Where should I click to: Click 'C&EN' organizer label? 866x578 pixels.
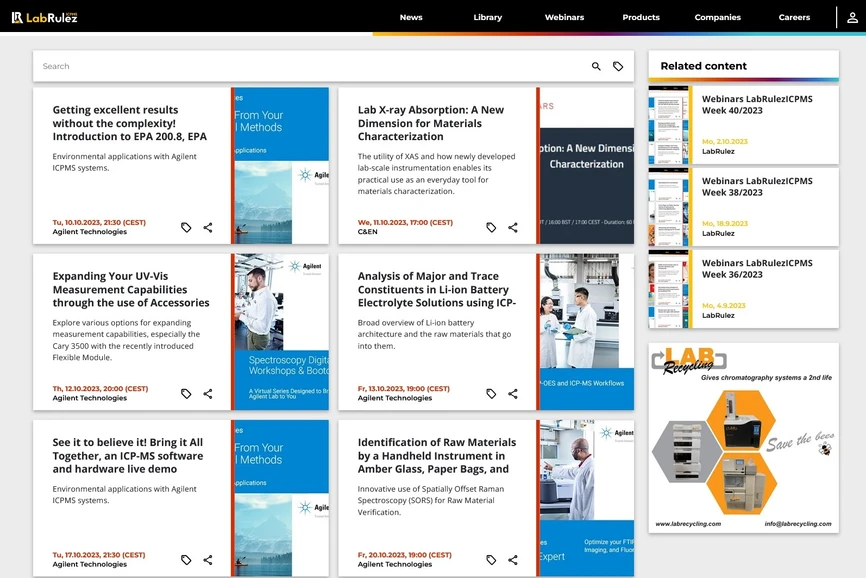pos(367,232)
